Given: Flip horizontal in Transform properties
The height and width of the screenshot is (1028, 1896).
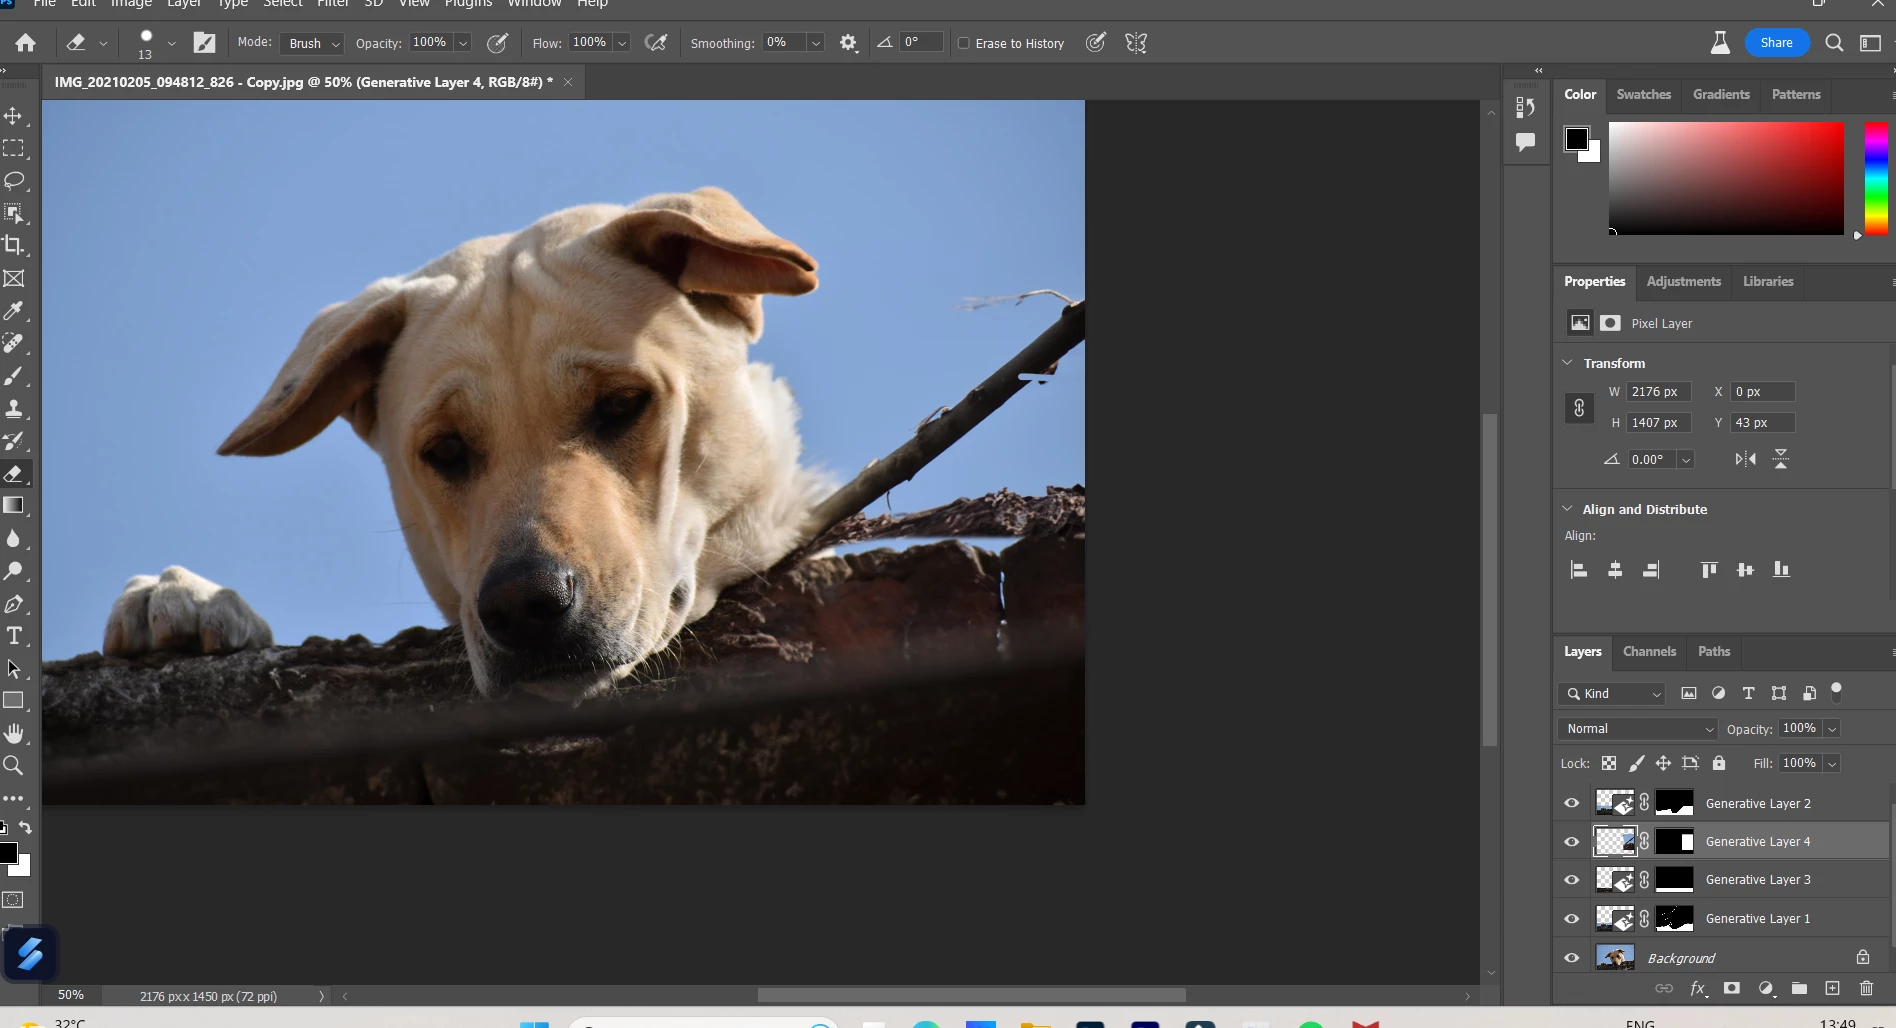Looking at the screenshot, I should (1745, 459).
